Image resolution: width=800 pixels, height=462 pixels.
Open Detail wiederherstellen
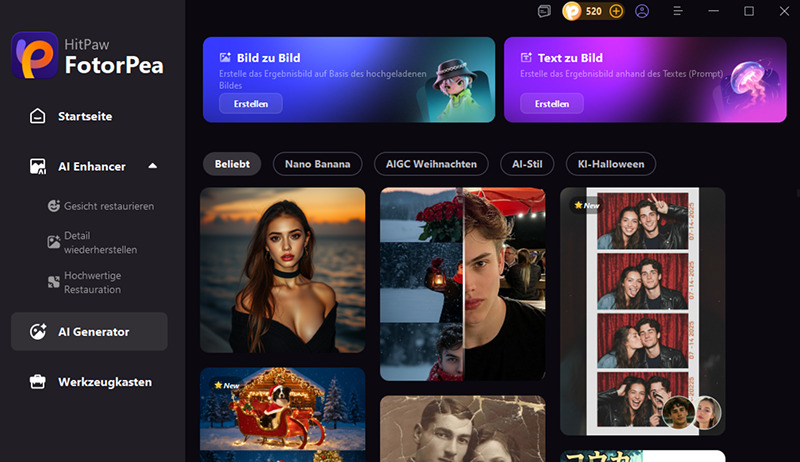(100, 241)
